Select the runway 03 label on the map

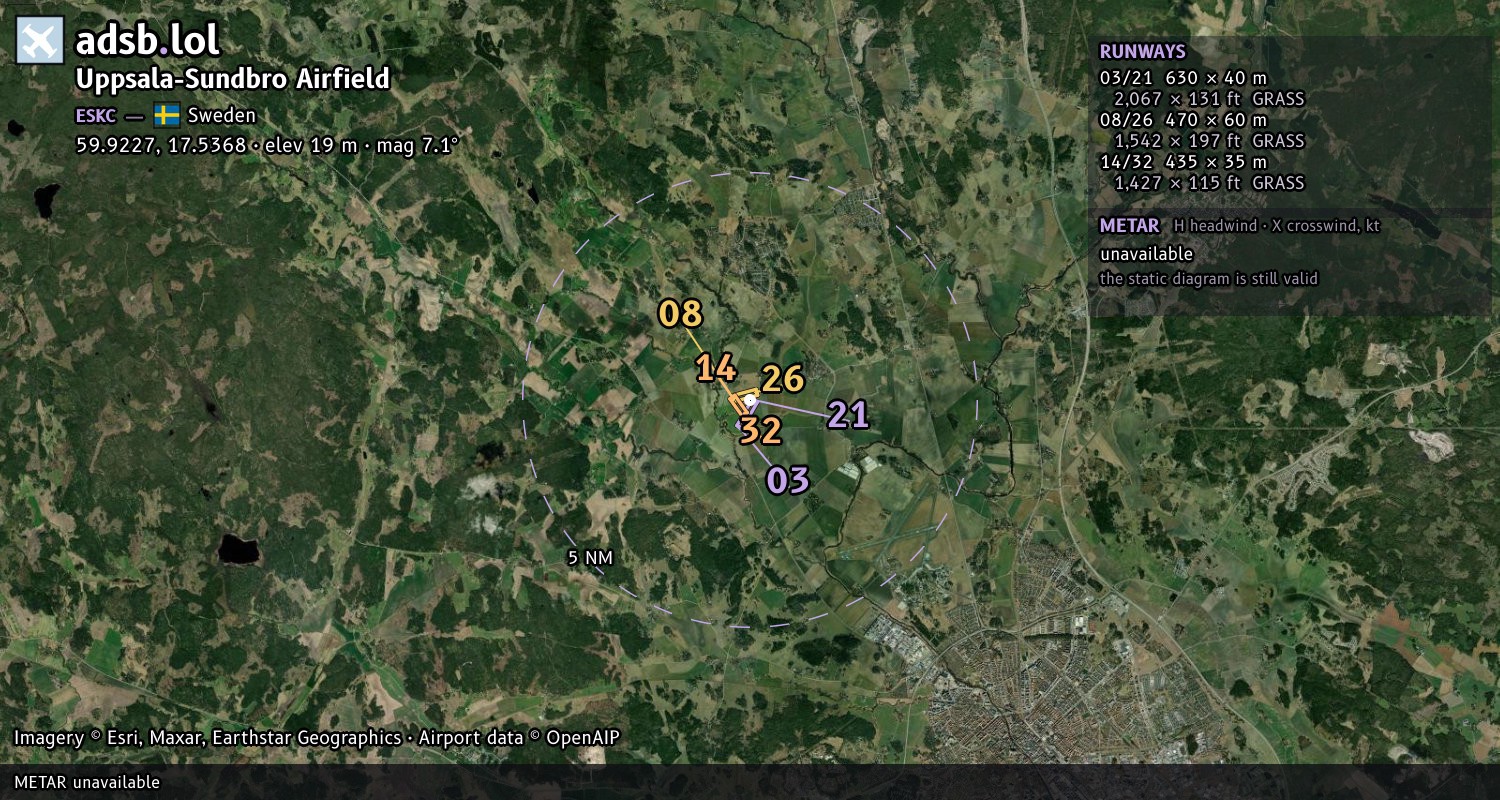pyautogui.click(x=788, y=480)
